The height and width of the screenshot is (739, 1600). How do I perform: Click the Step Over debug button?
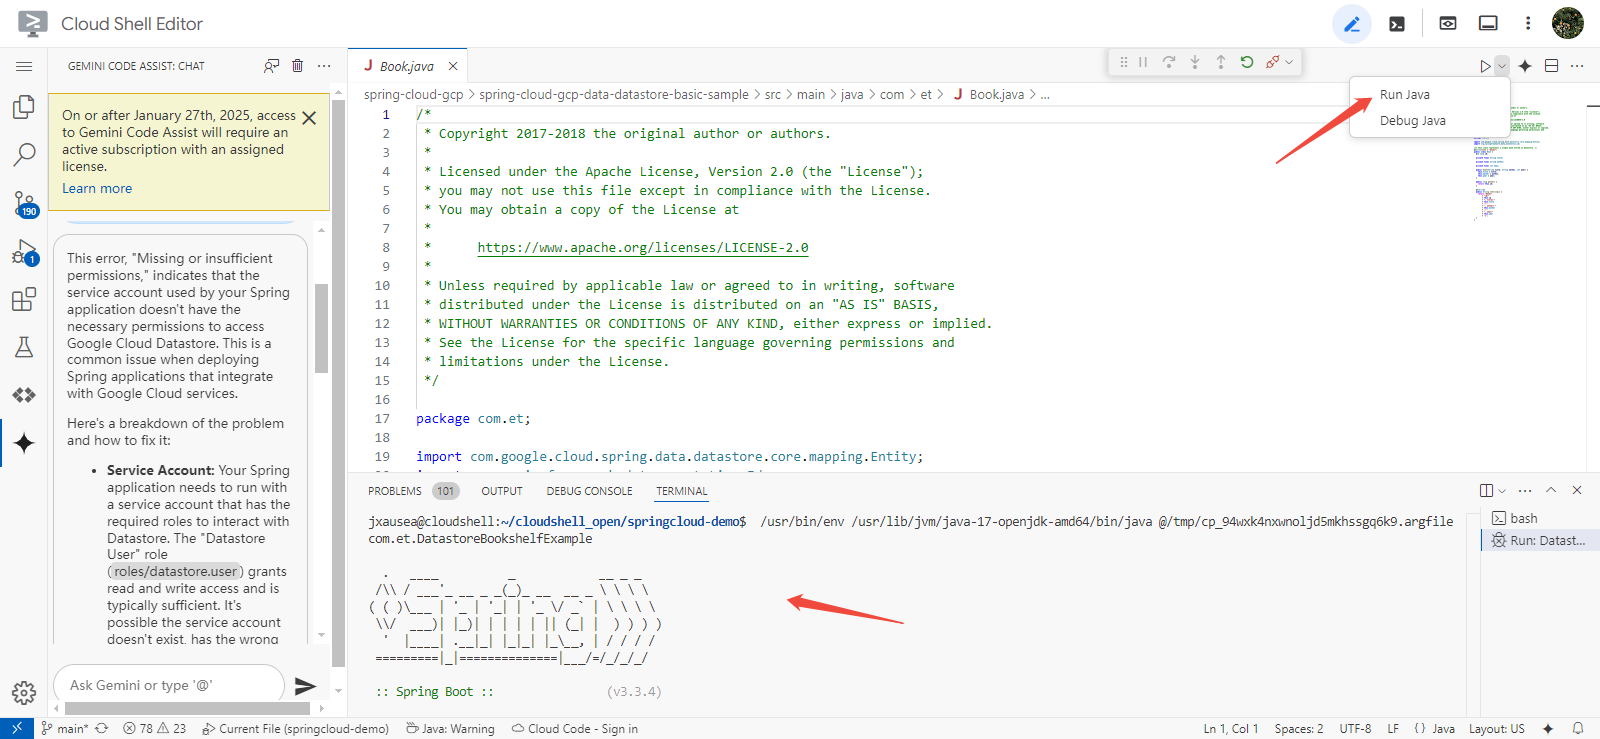point(1169,62)
